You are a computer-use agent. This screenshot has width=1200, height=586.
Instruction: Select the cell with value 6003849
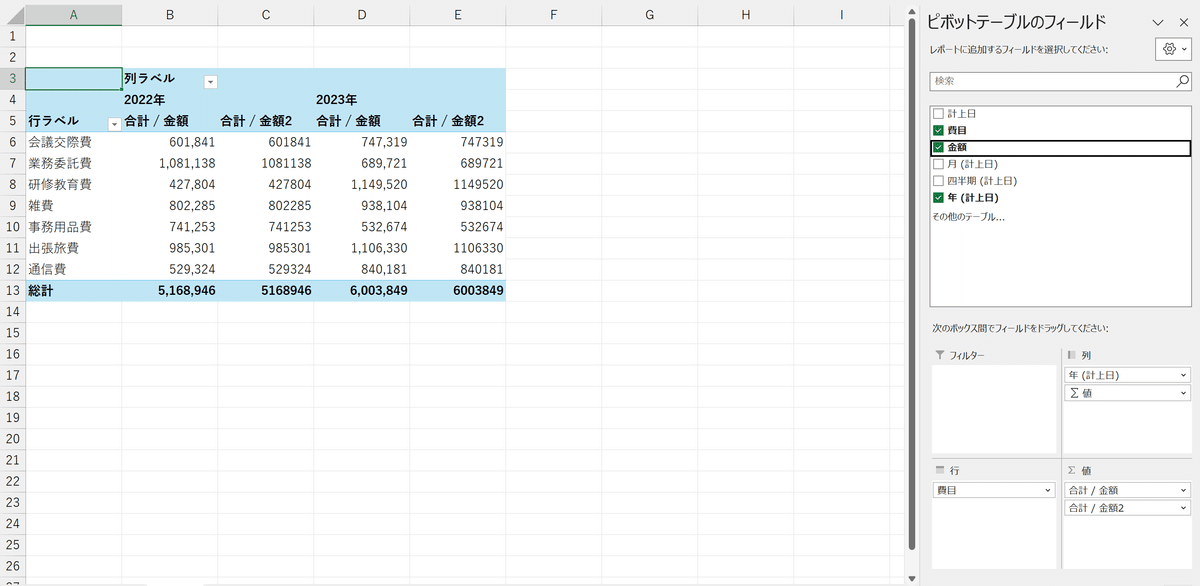457,291
